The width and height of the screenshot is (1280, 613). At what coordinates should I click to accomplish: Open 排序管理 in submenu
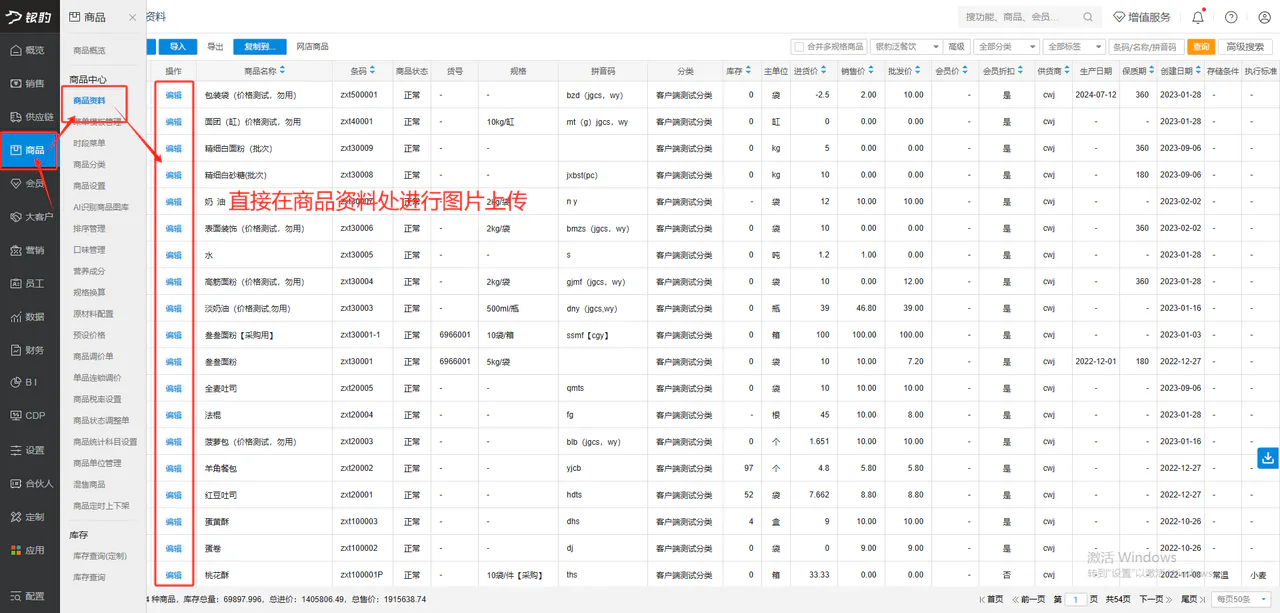(x=89, y=229)
